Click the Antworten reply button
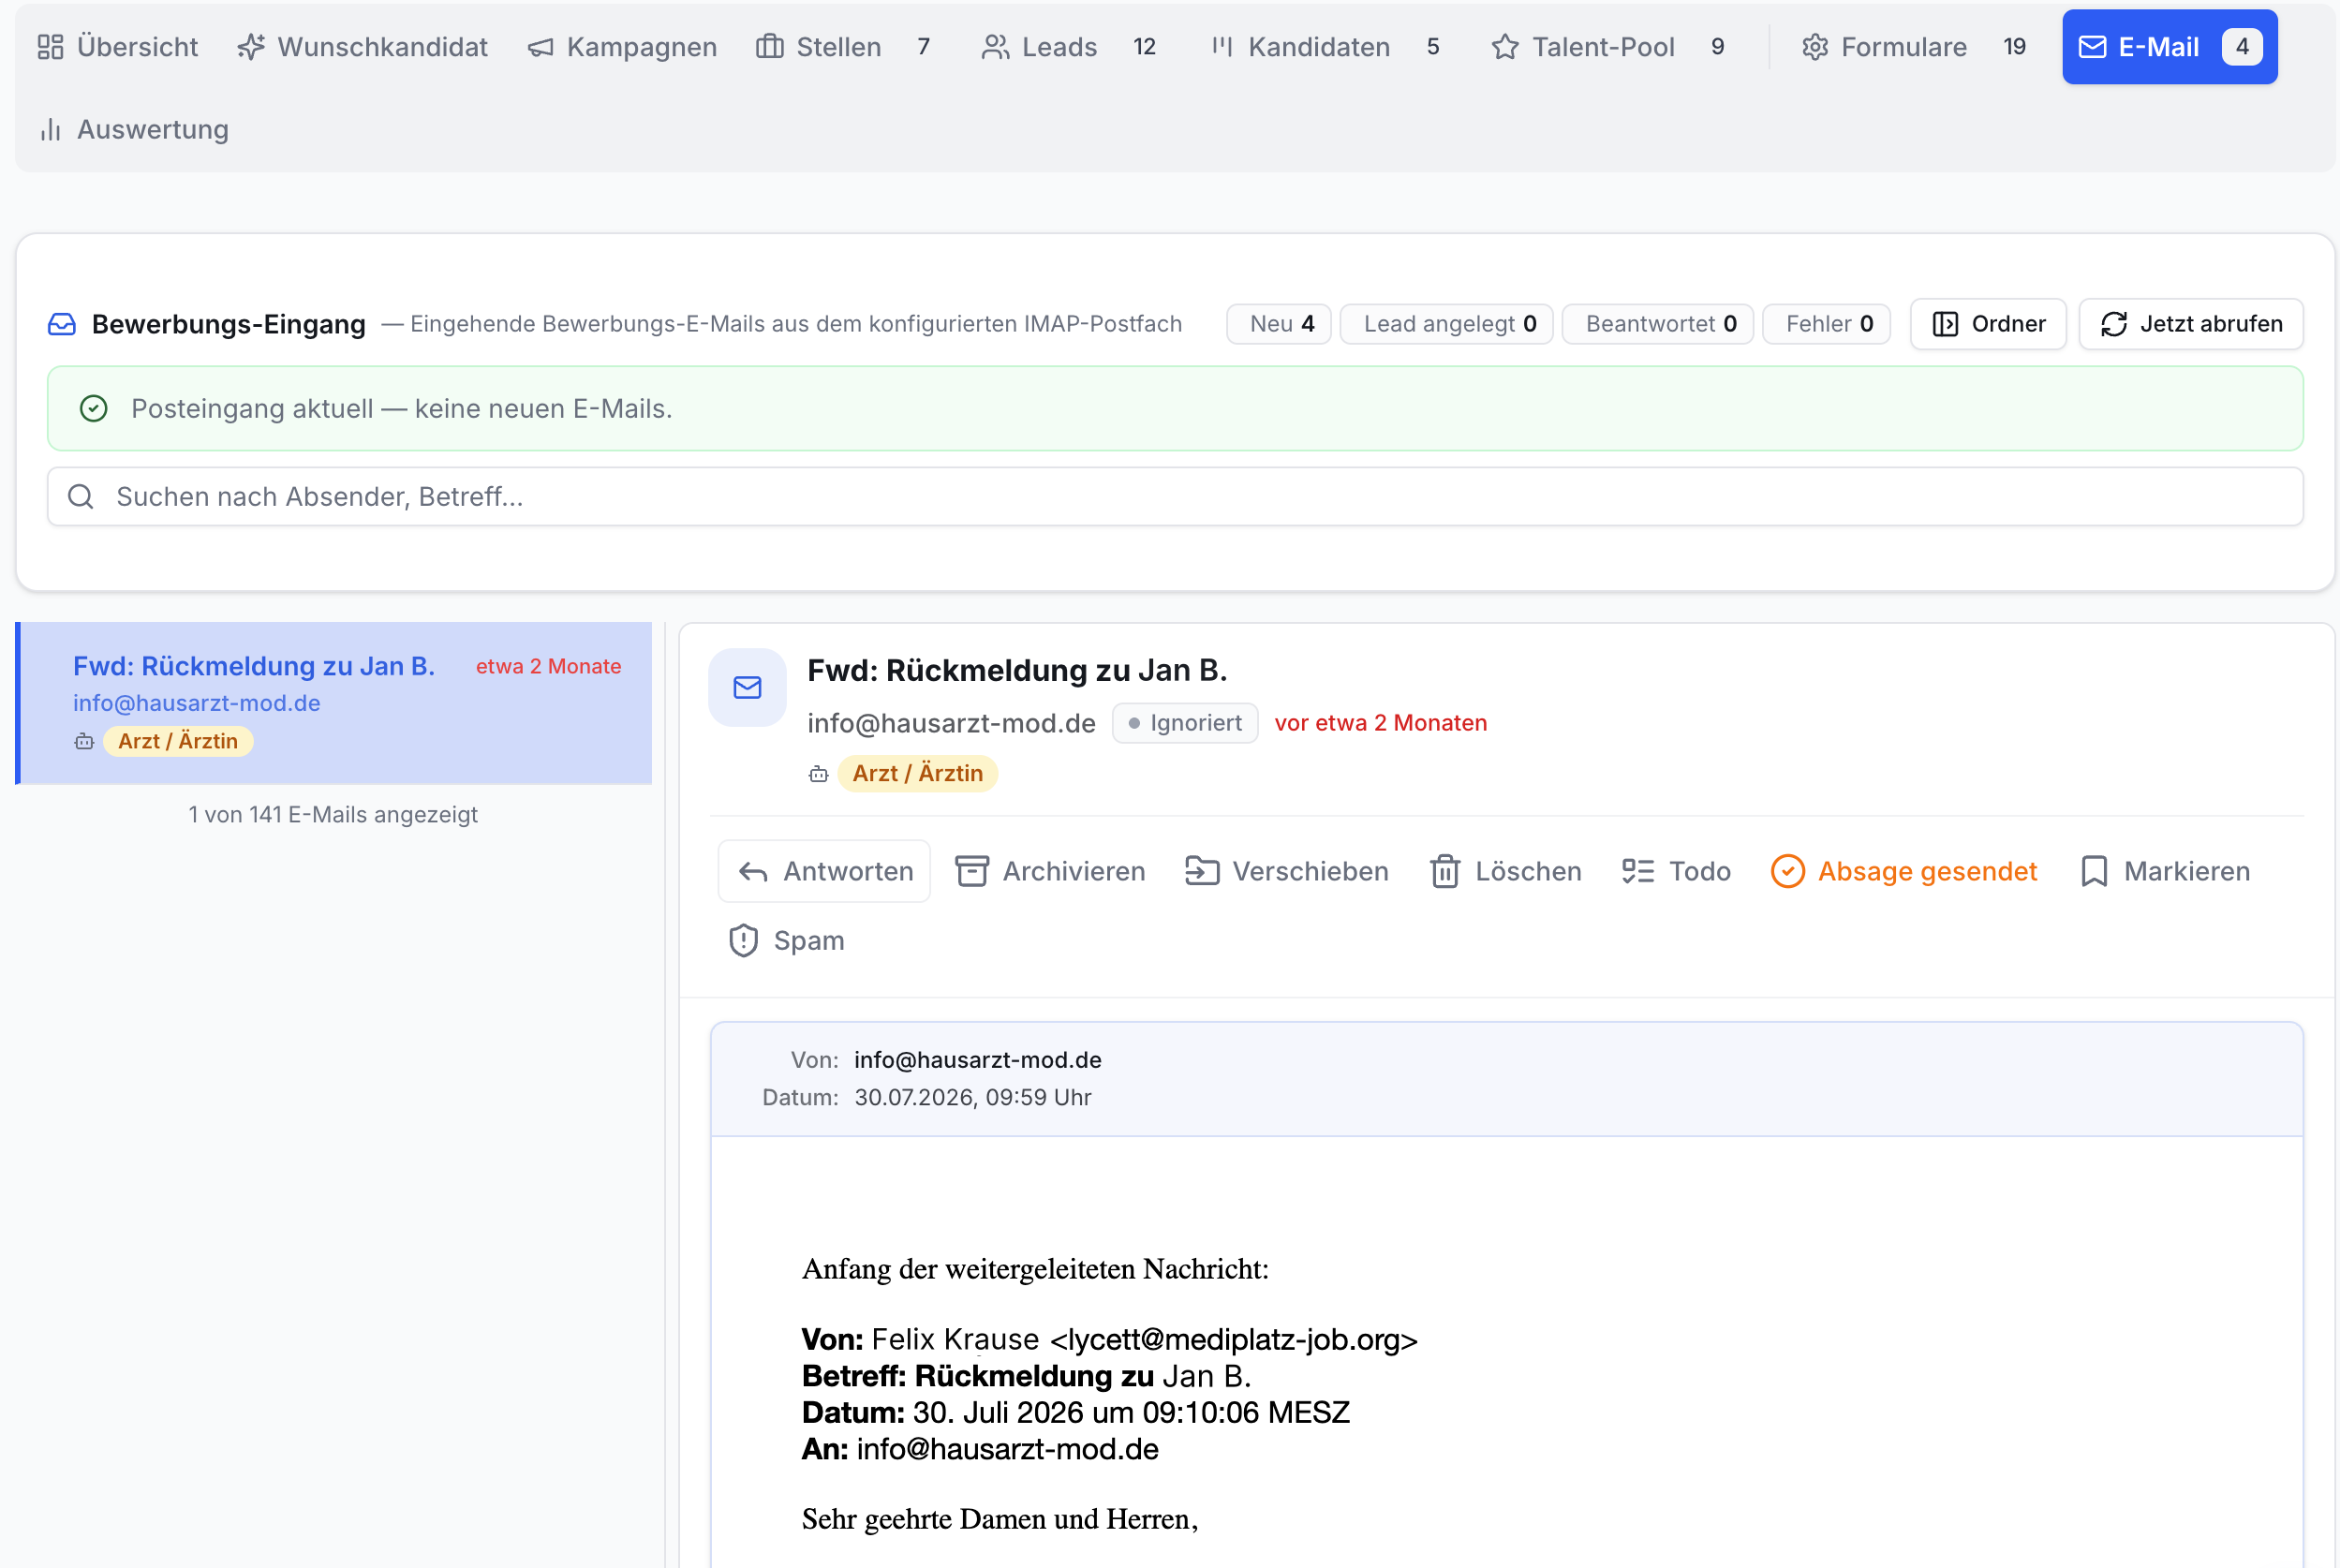The height and width of the screenshot is (1568, 2340). click(824, 871)
